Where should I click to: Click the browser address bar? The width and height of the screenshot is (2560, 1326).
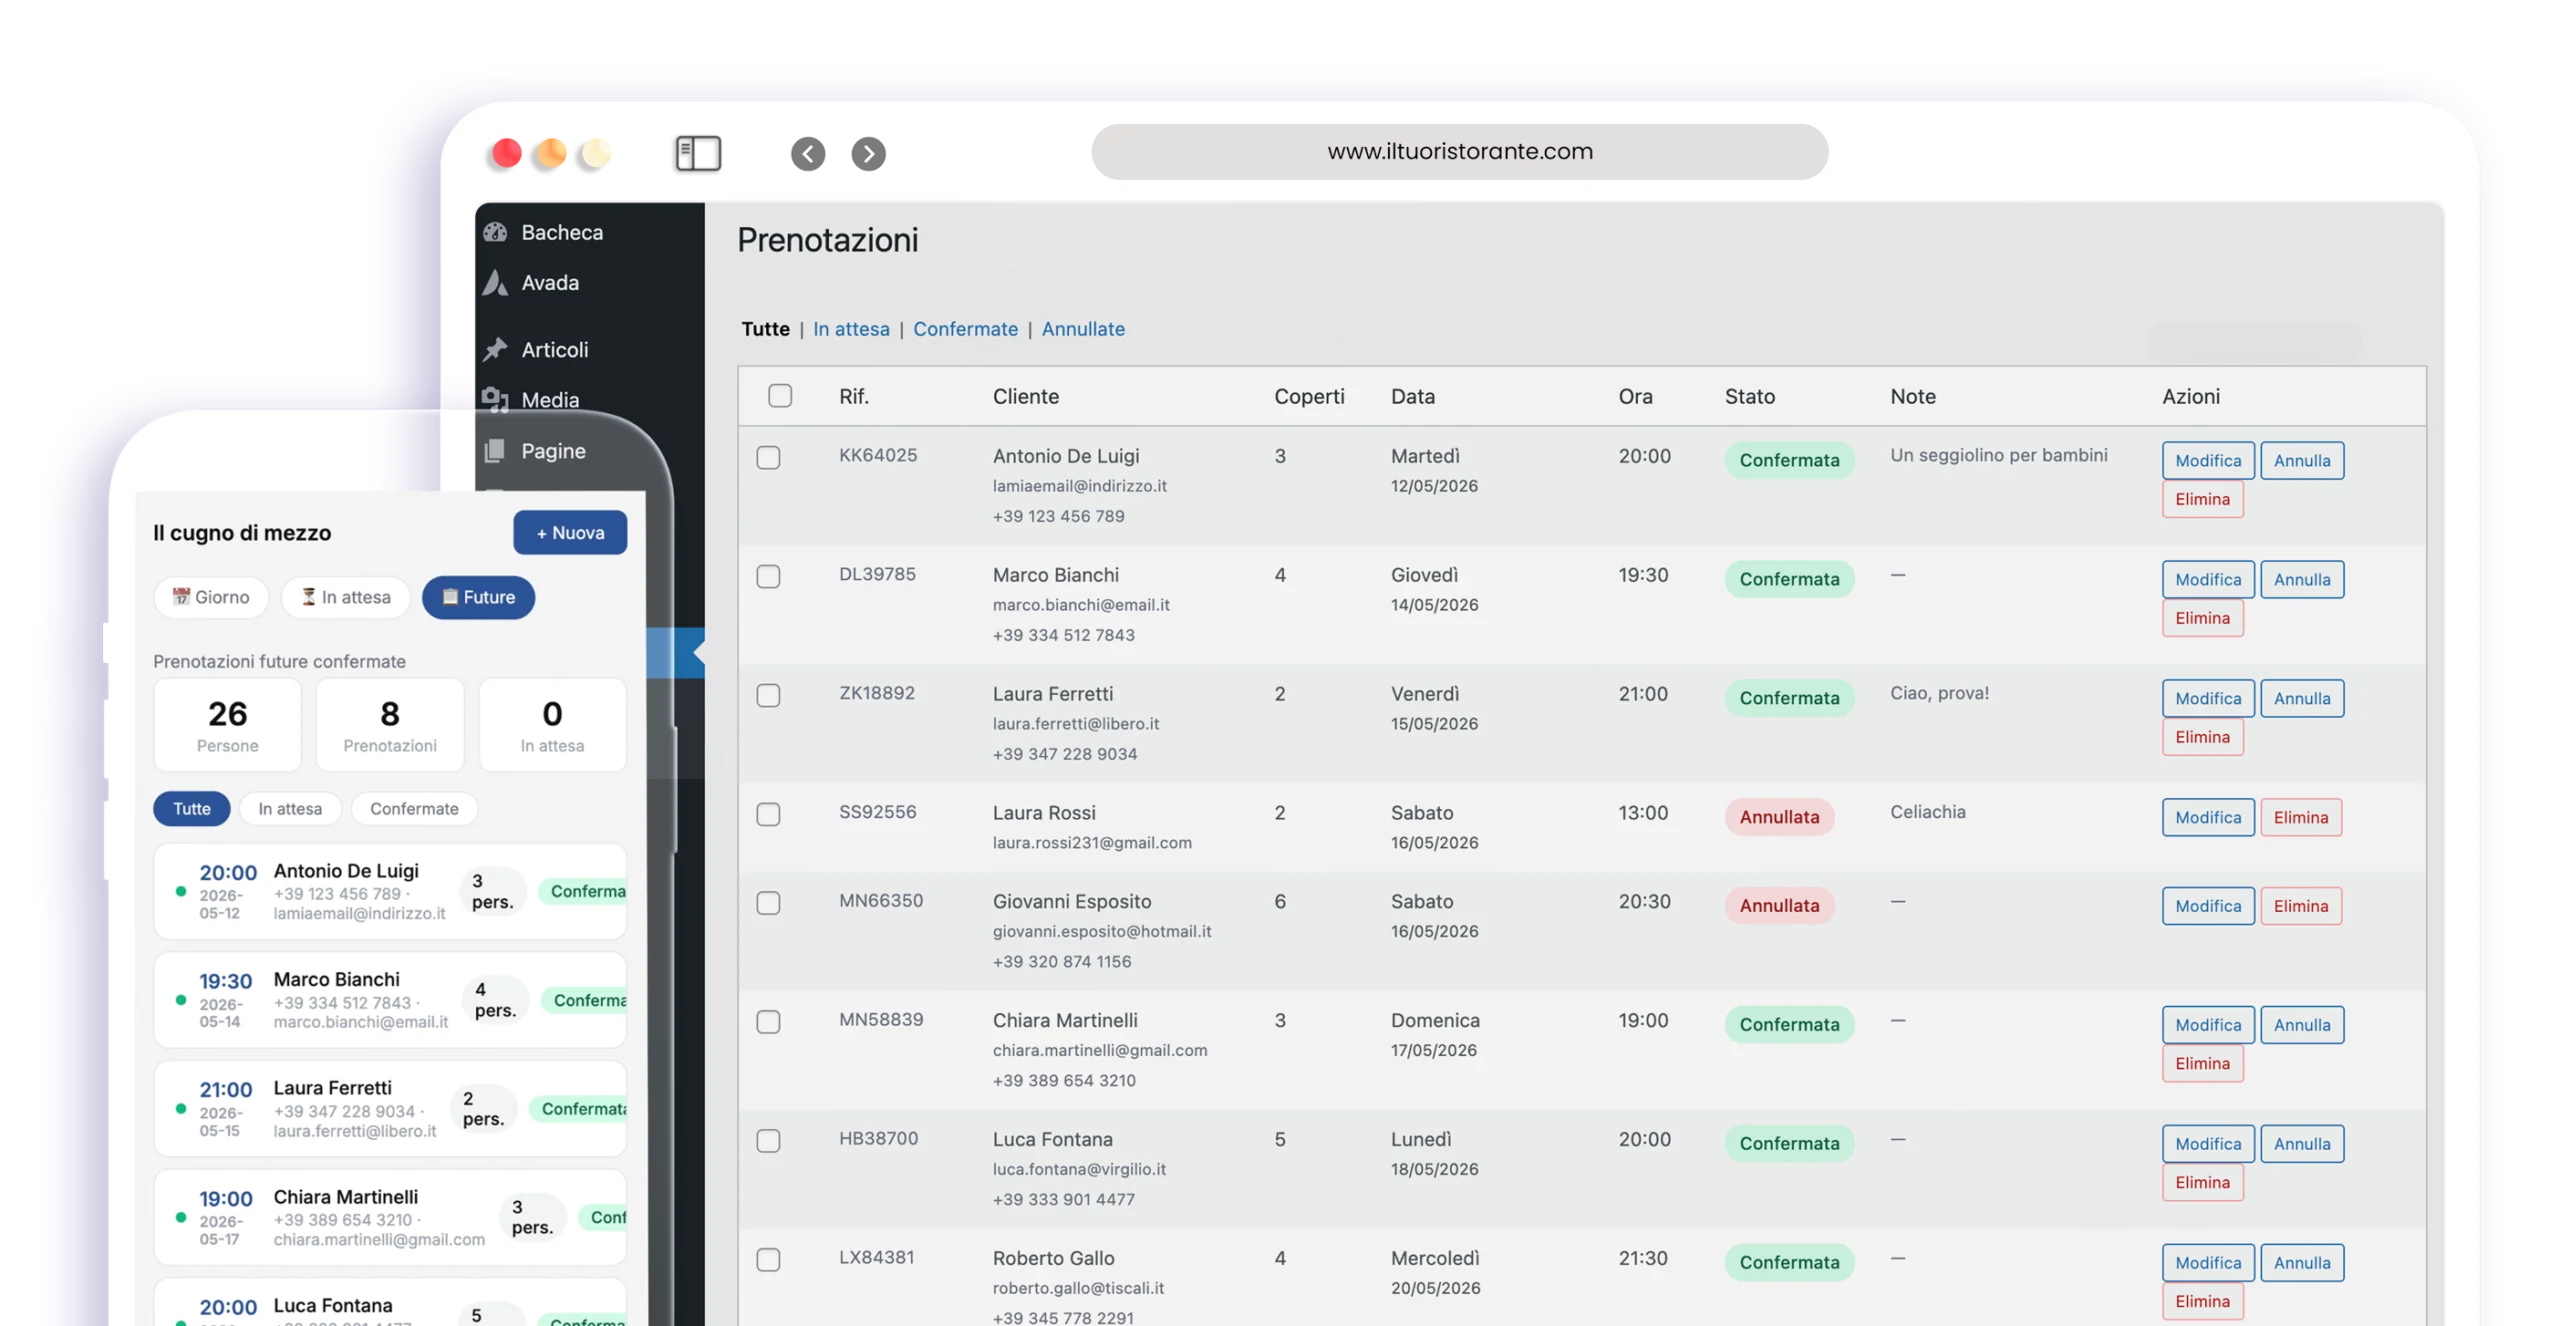pos(1459,152)
